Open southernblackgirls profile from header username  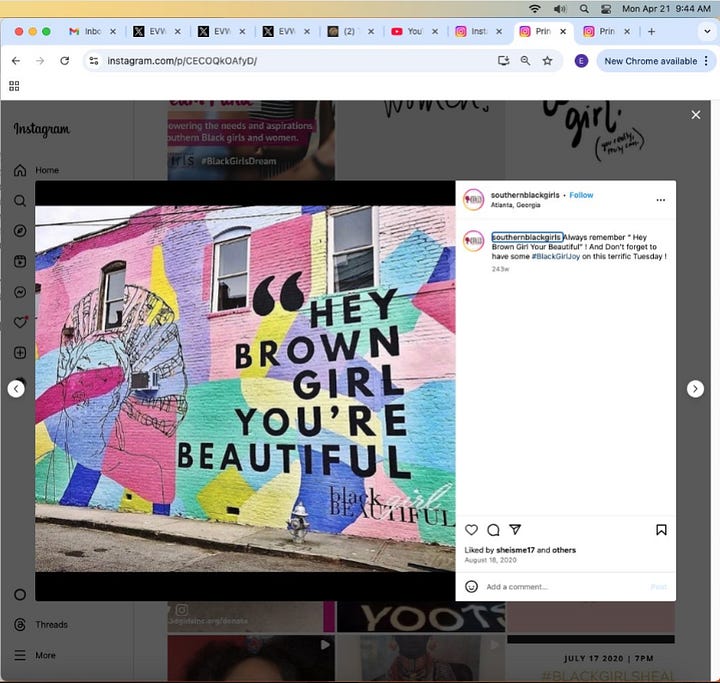point(525,195)
